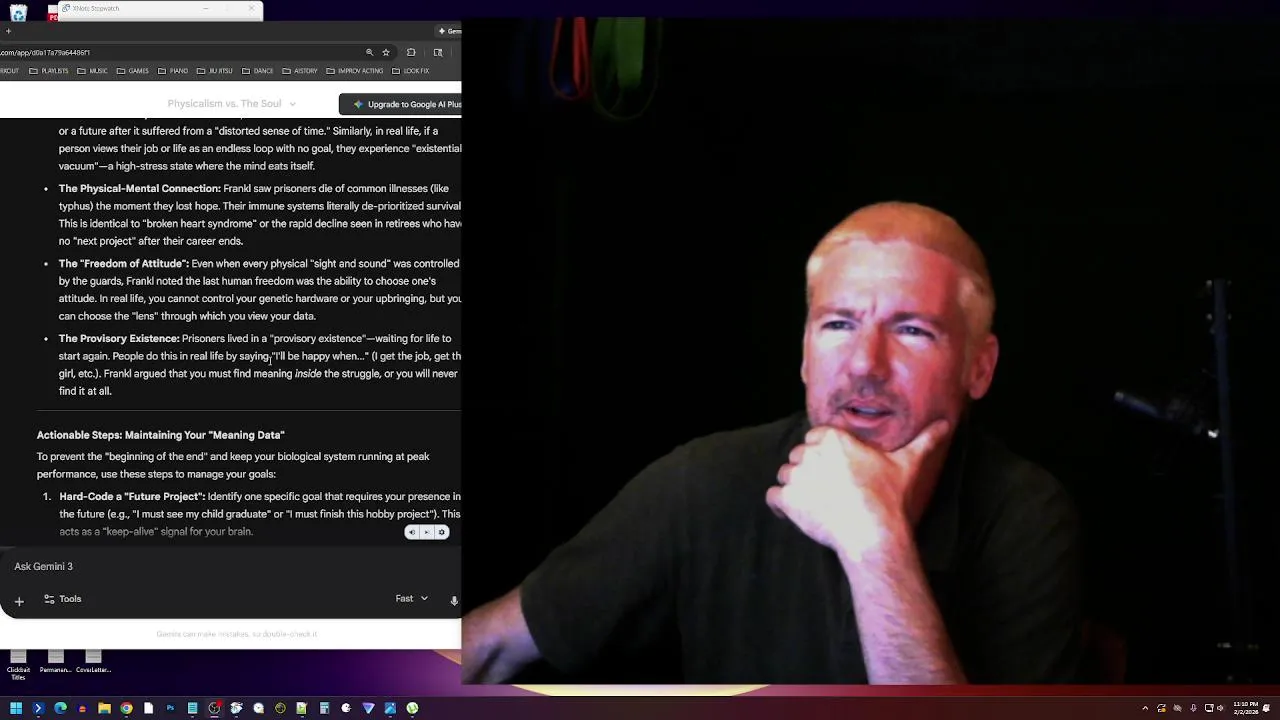Open the LOOK FIX bookmark folder
Screen dimensions: 1280x720
411,71
